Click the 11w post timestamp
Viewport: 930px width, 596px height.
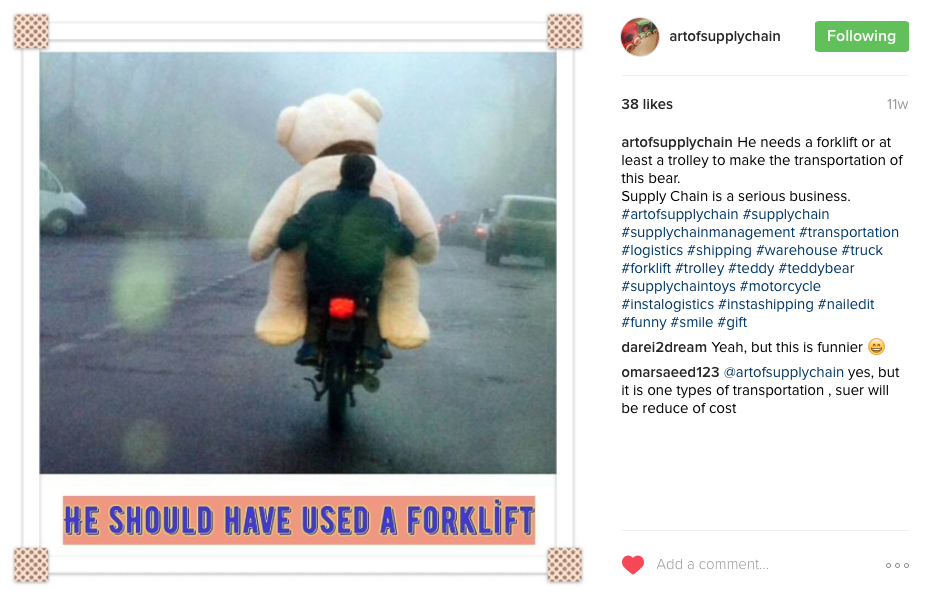897,104
